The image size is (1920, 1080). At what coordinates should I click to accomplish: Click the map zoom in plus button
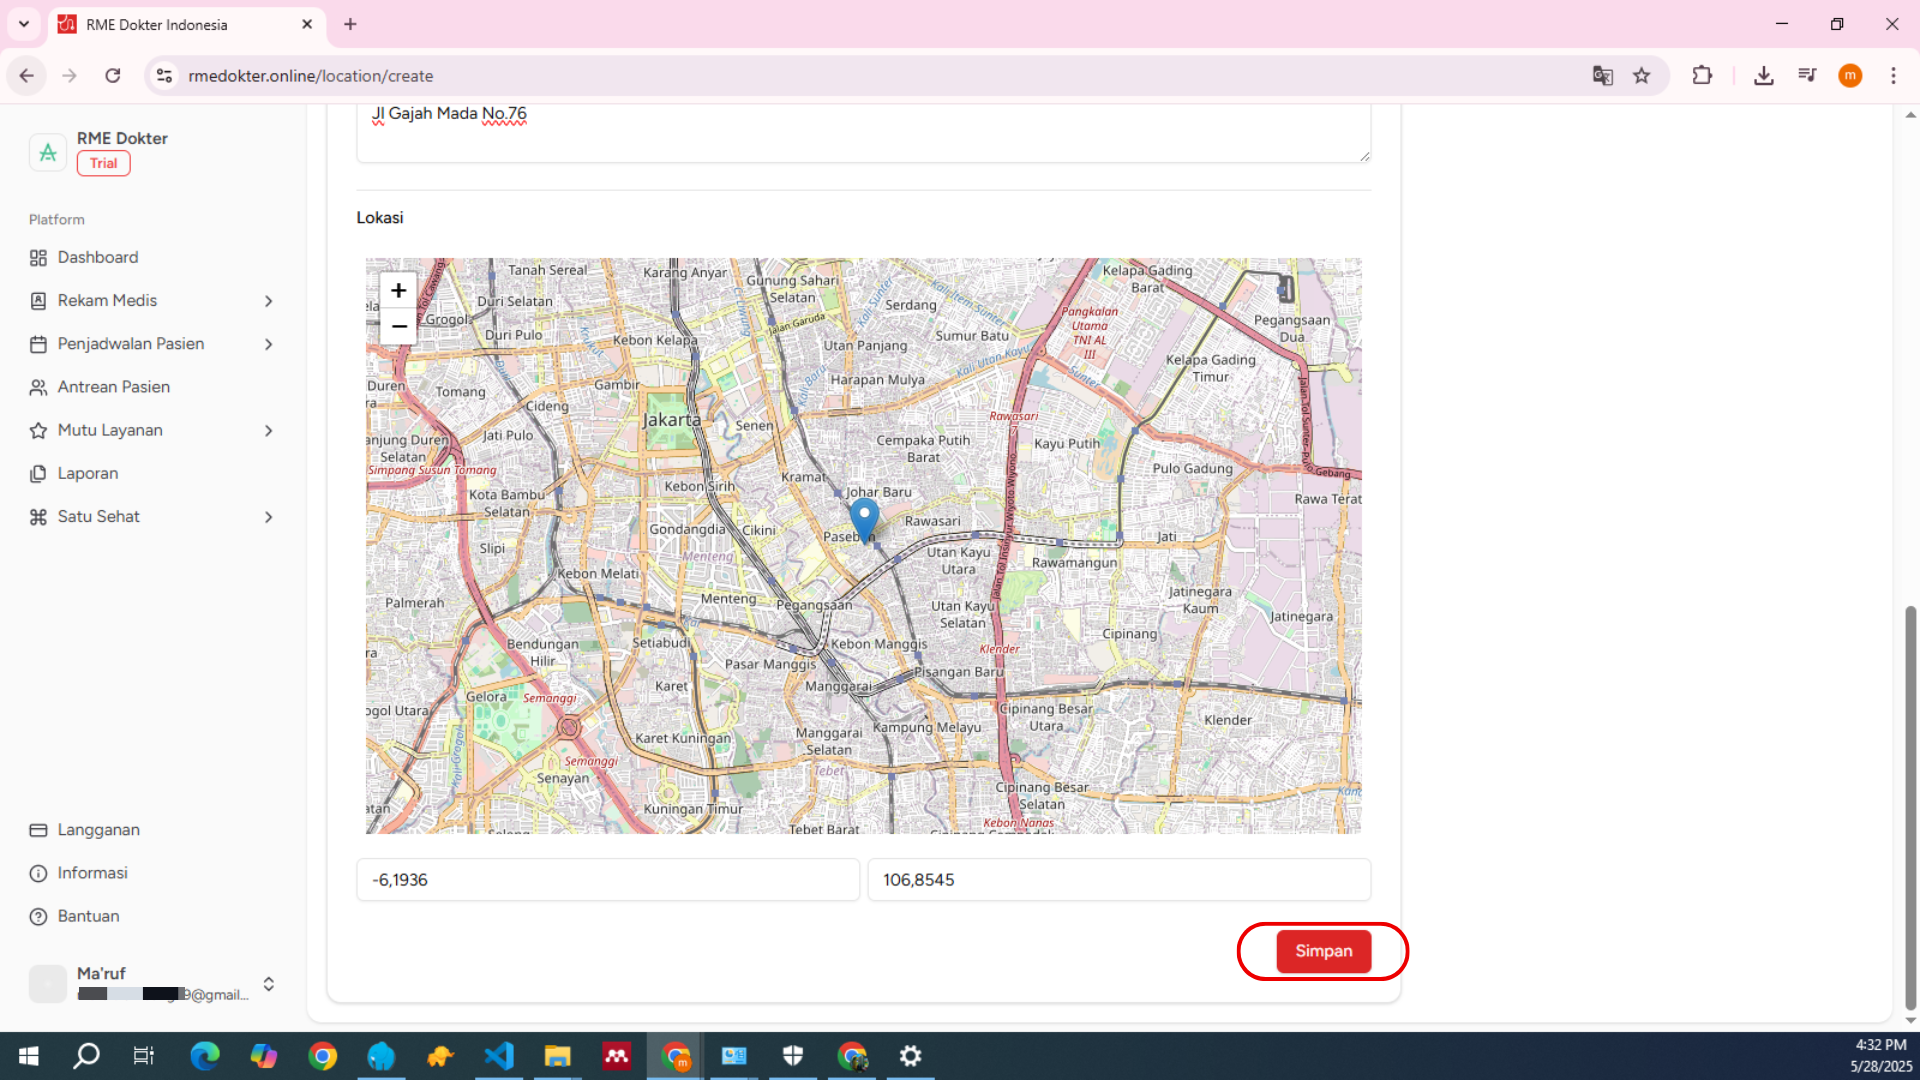point(398,291)
